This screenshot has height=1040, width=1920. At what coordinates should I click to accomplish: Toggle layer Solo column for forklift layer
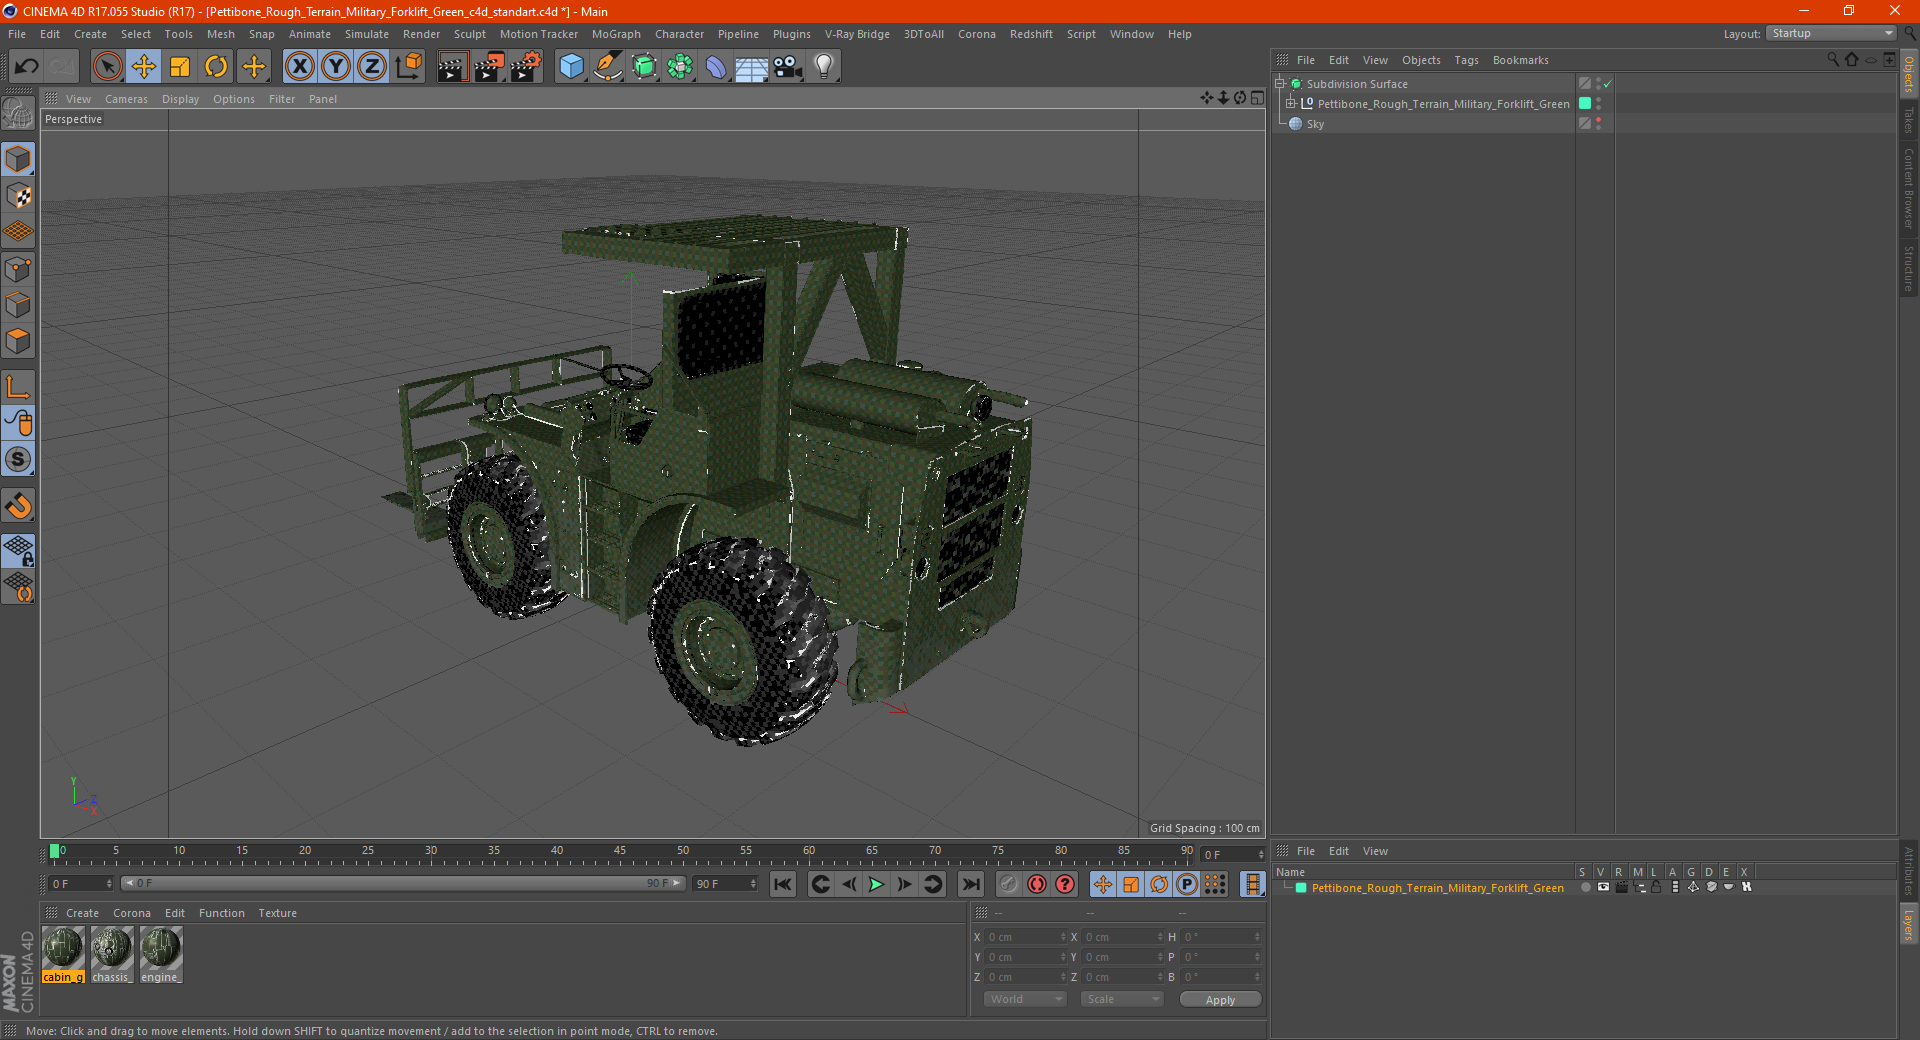(1585, 888)
